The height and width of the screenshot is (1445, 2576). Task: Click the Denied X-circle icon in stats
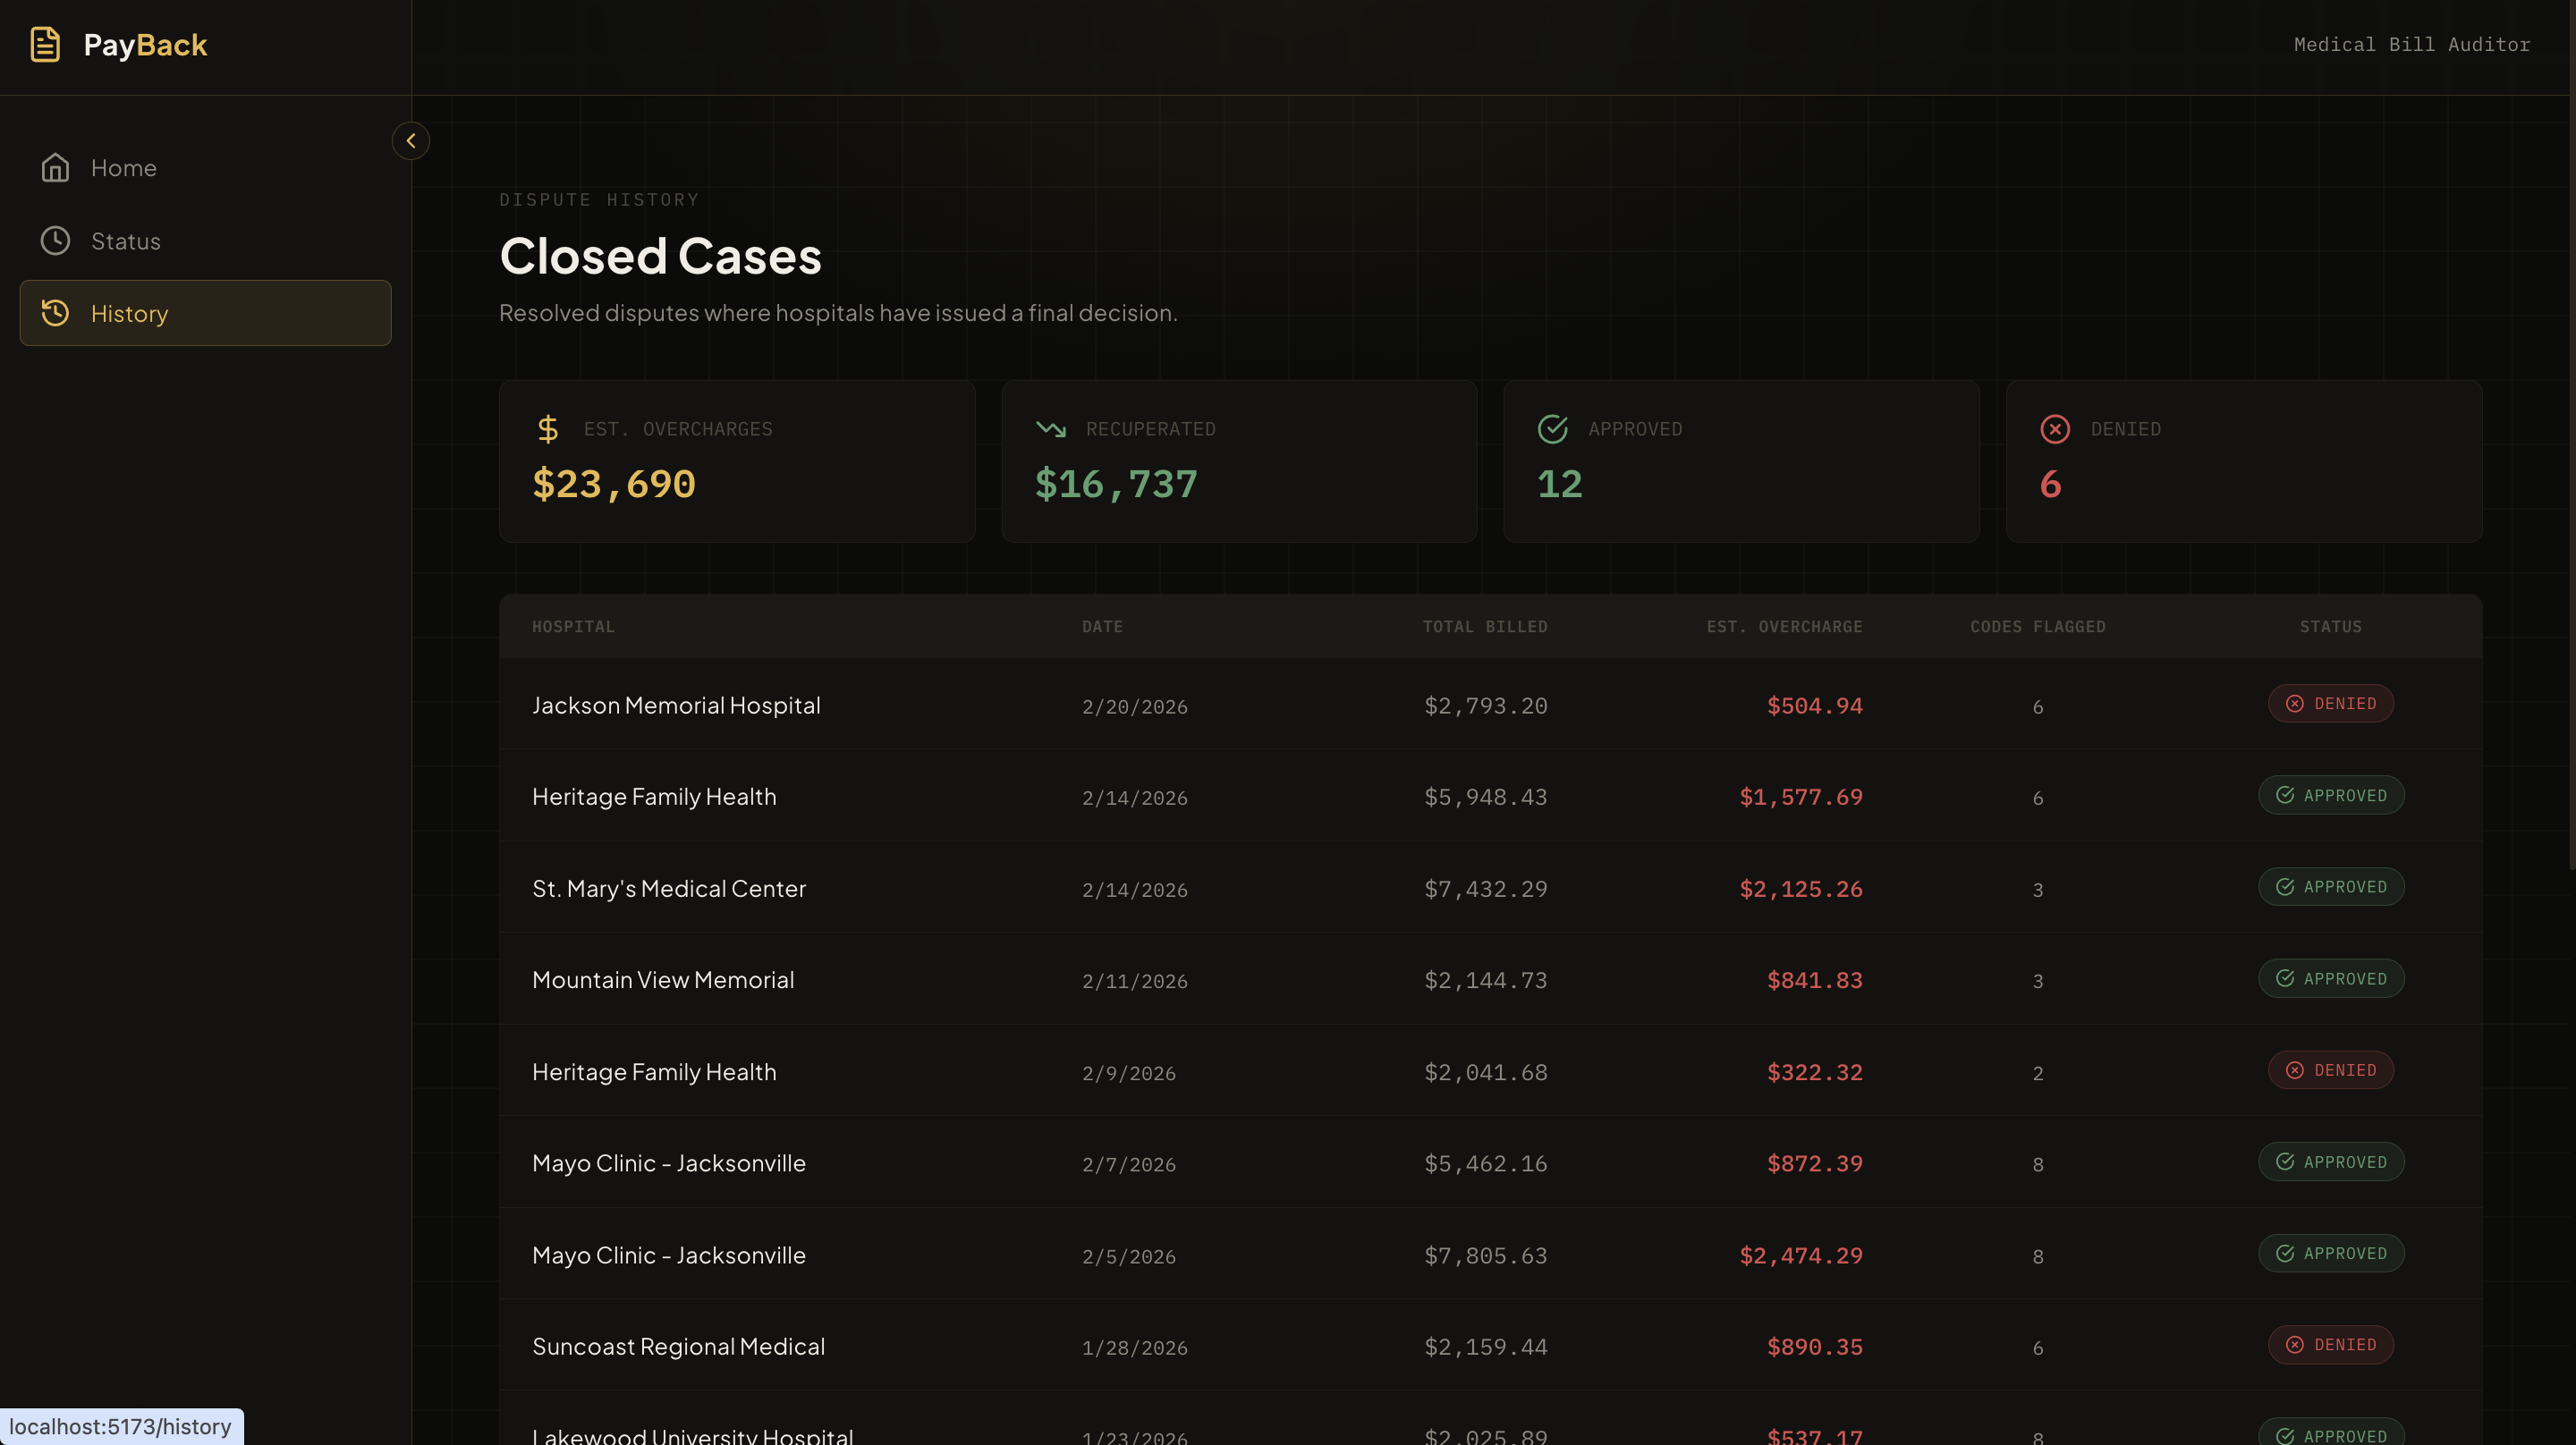[x=2054, y=429]
